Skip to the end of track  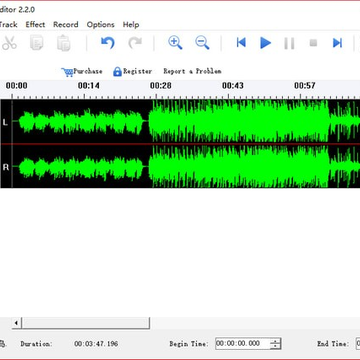[x=337, y=43]
